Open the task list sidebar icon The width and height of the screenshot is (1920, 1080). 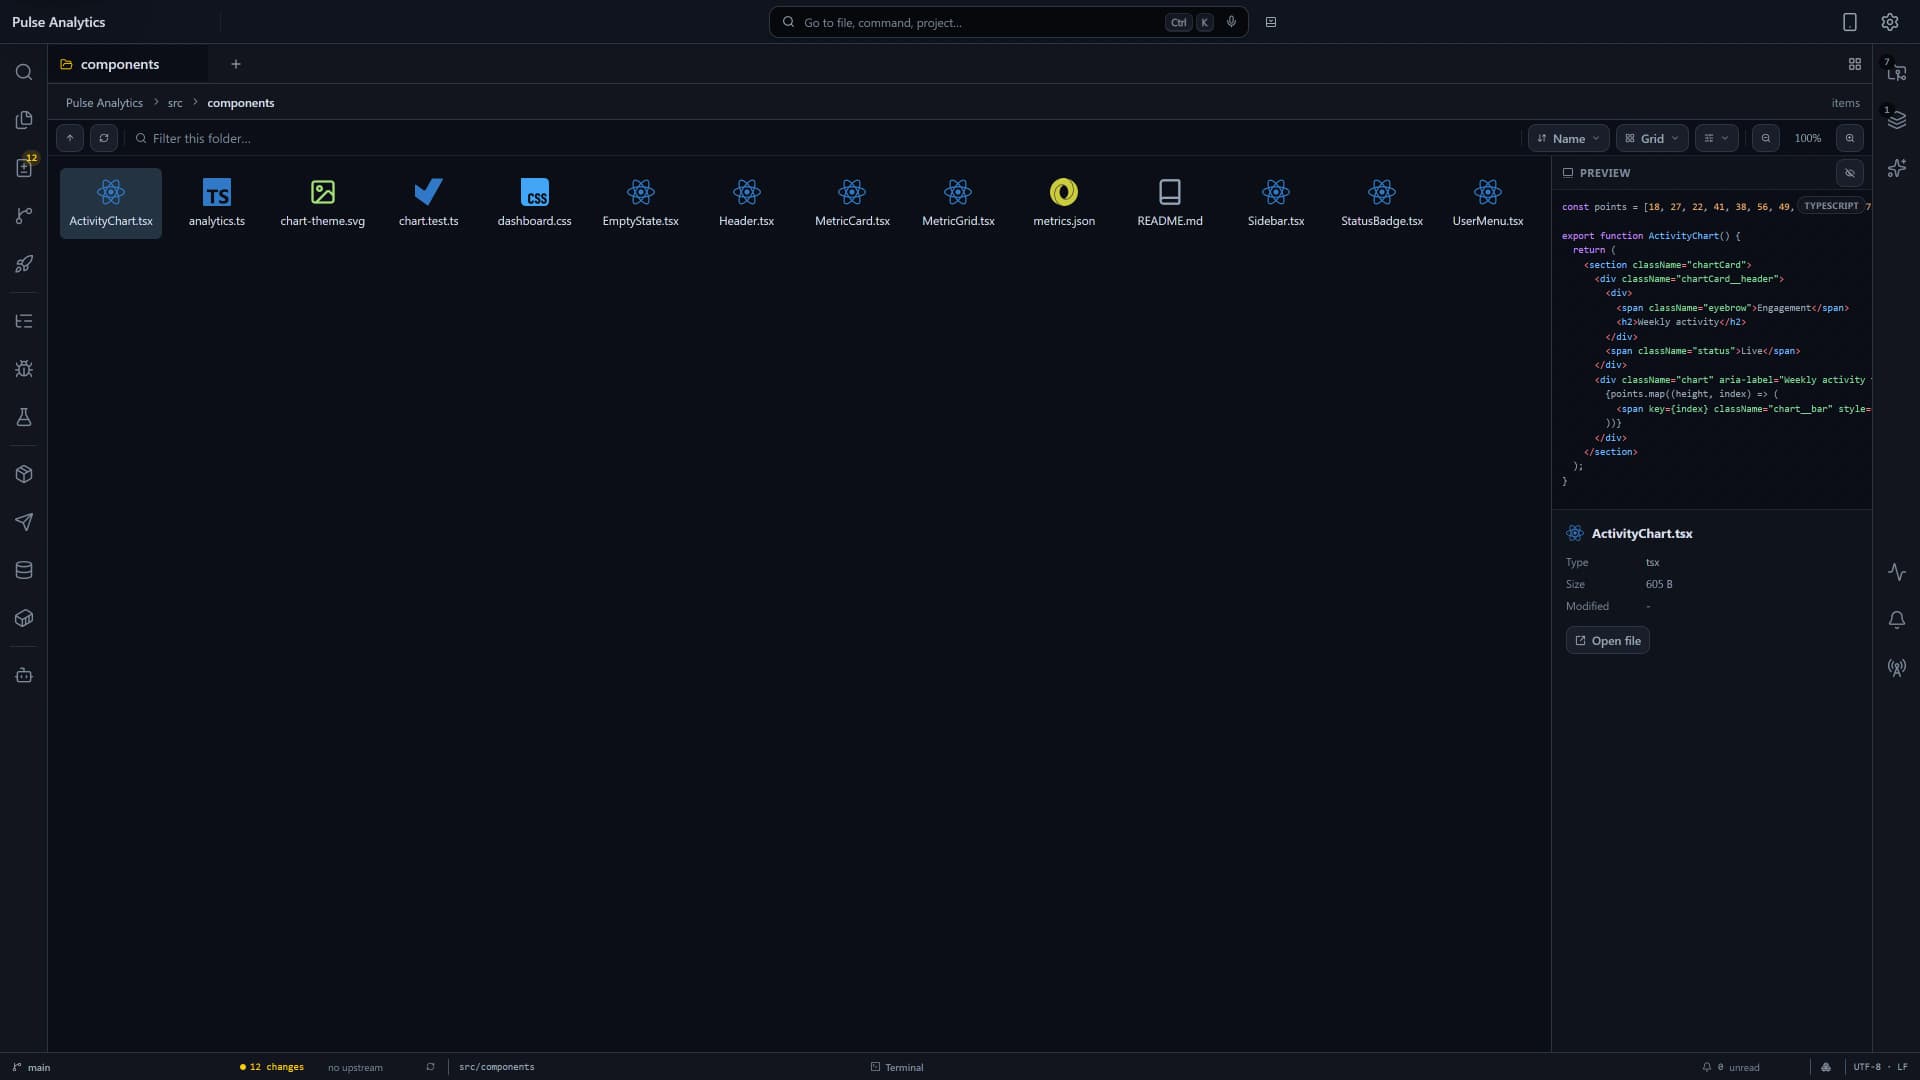(24, 321)
